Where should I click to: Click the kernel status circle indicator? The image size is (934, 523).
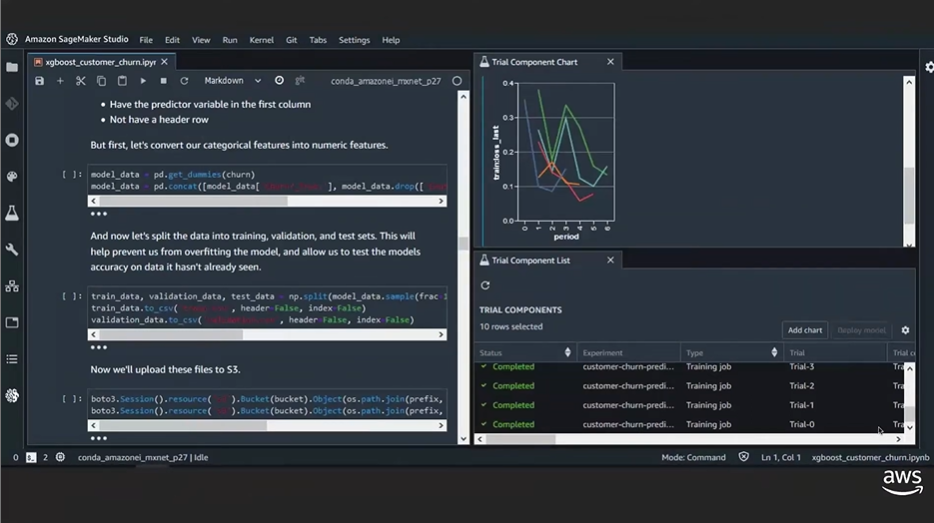(457, 81)
